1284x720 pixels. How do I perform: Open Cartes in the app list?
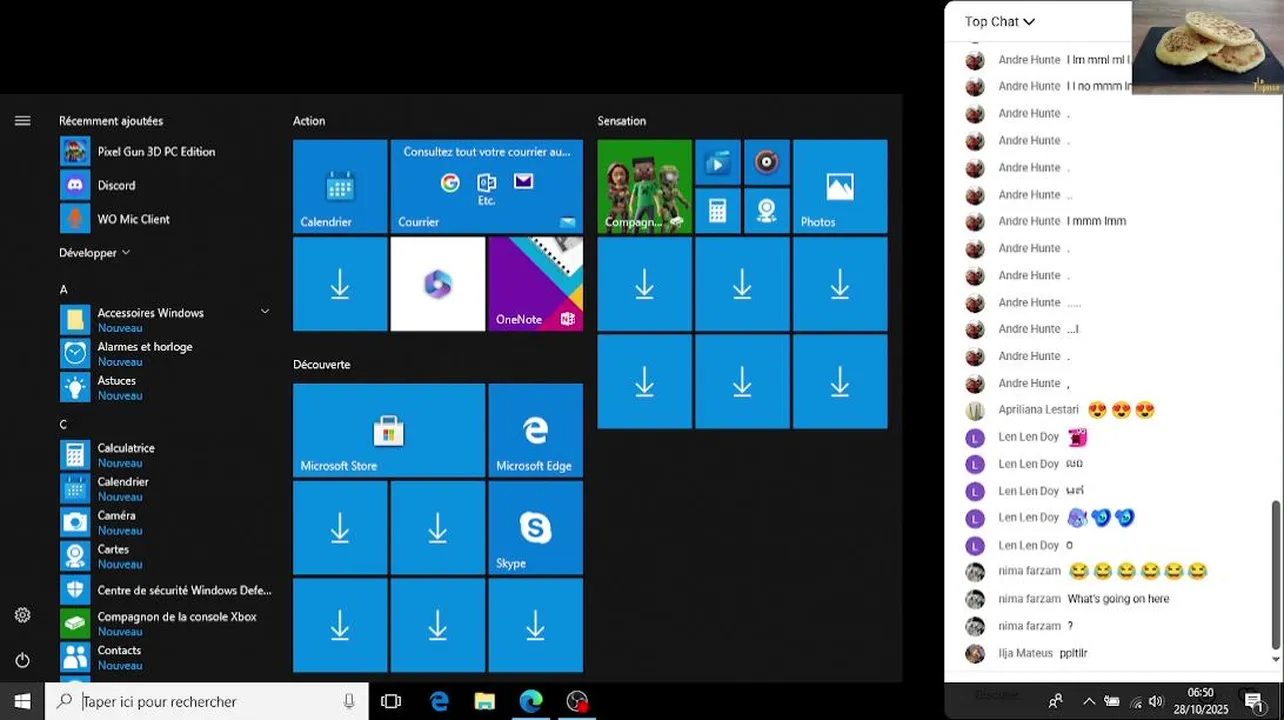pyautogui.click(x=166, y=556)
